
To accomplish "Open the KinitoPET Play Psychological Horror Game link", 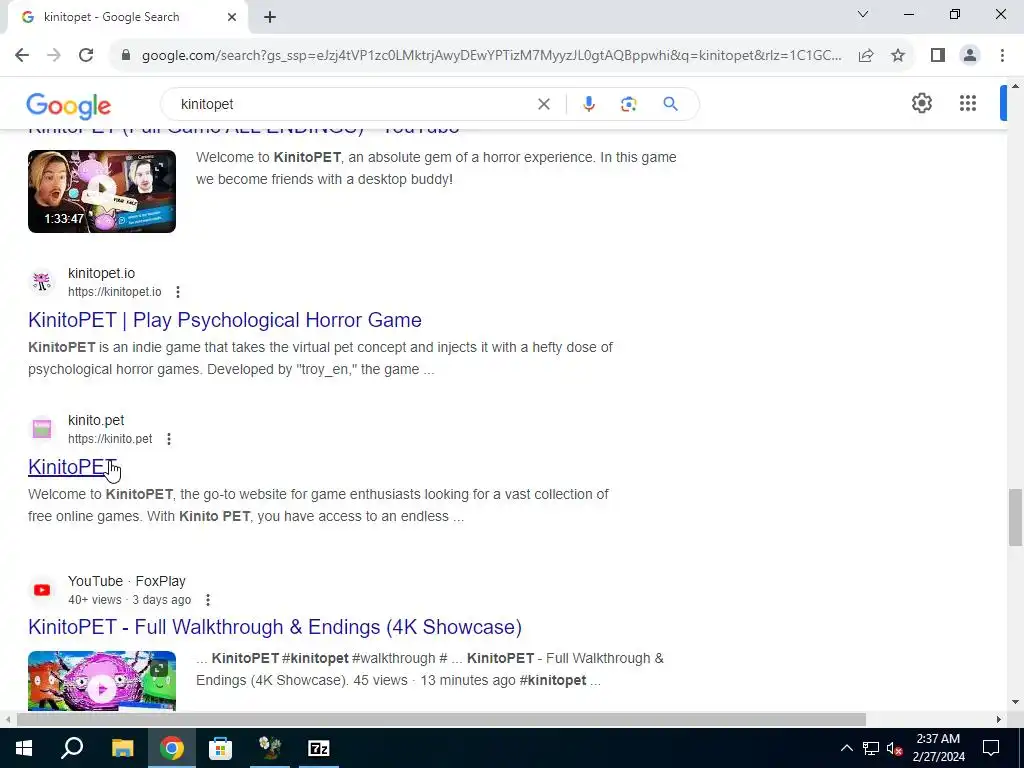I will [225, 320].
